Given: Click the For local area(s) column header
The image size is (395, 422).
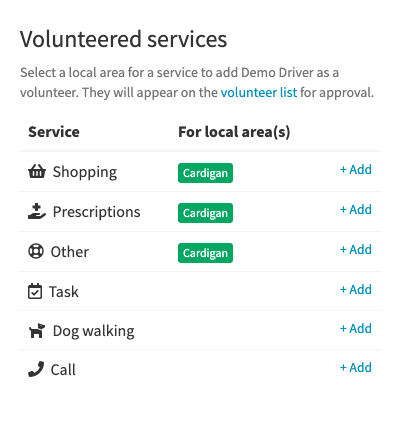Looking at the screenshot, I should point(234,132).
